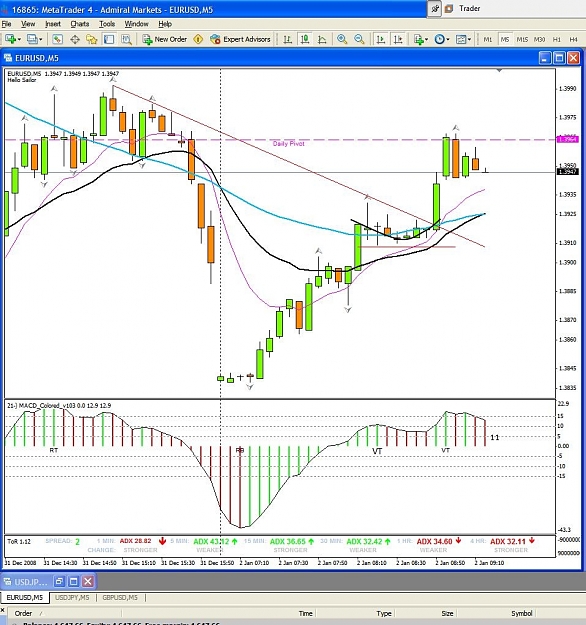Click the Profiles toolbar icon
Viewport: 586px width, 625px height.
tap(32, 39)
